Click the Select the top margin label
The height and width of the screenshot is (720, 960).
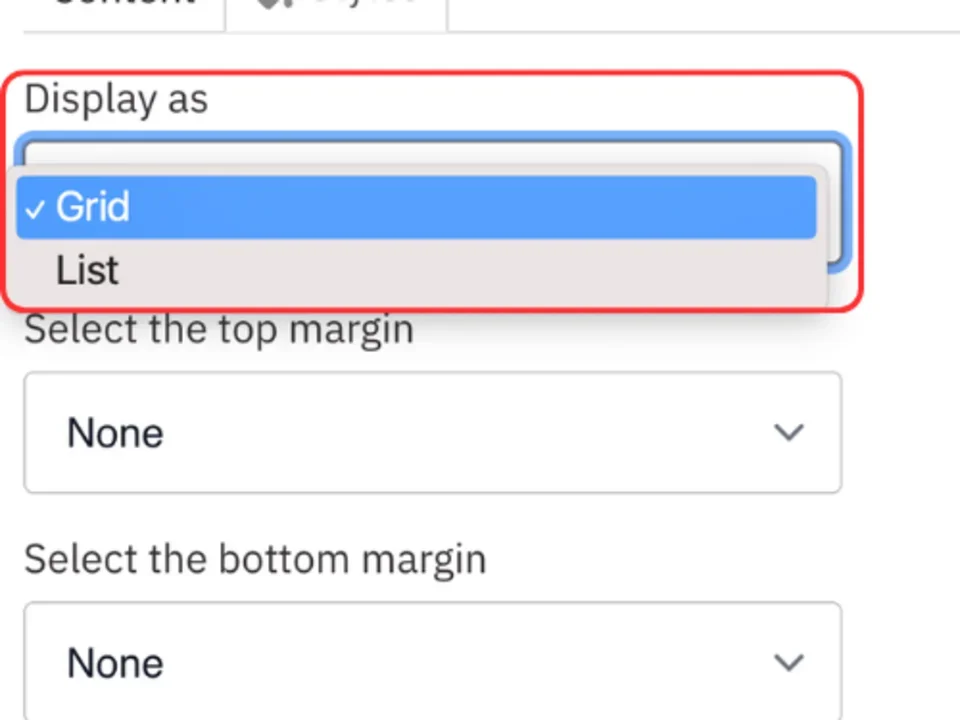coord(218,328)
